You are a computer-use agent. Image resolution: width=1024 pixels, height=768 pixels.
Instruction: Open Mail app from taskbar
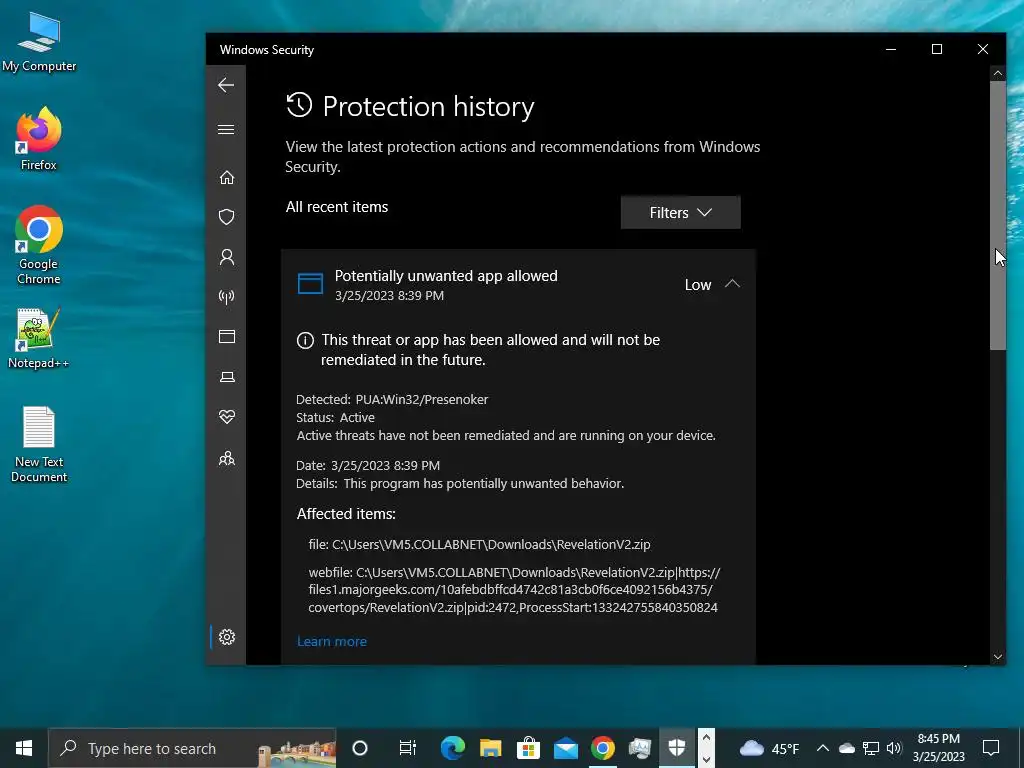point(566,748)
